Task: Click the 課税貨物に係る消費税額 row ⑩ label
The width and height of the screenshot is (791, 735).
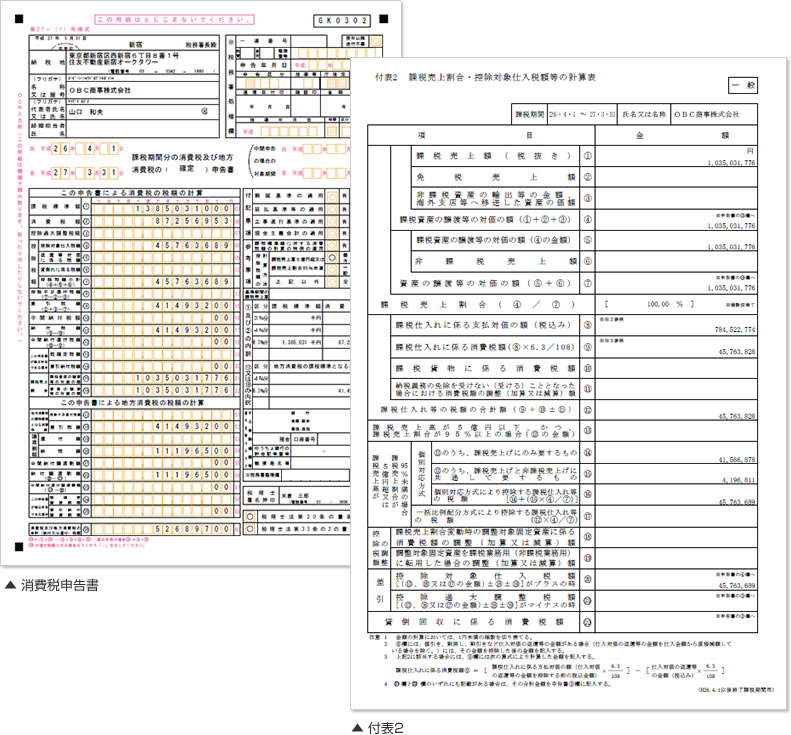Action: [x=485, y=368]
